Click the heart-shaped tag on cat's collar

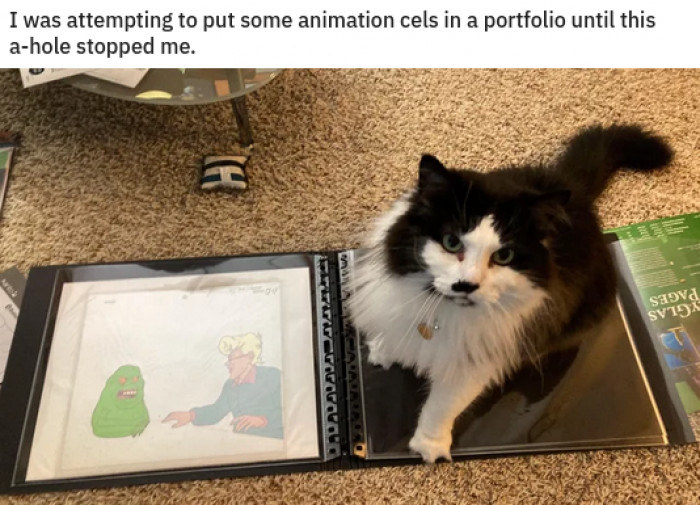pos(425,331)
